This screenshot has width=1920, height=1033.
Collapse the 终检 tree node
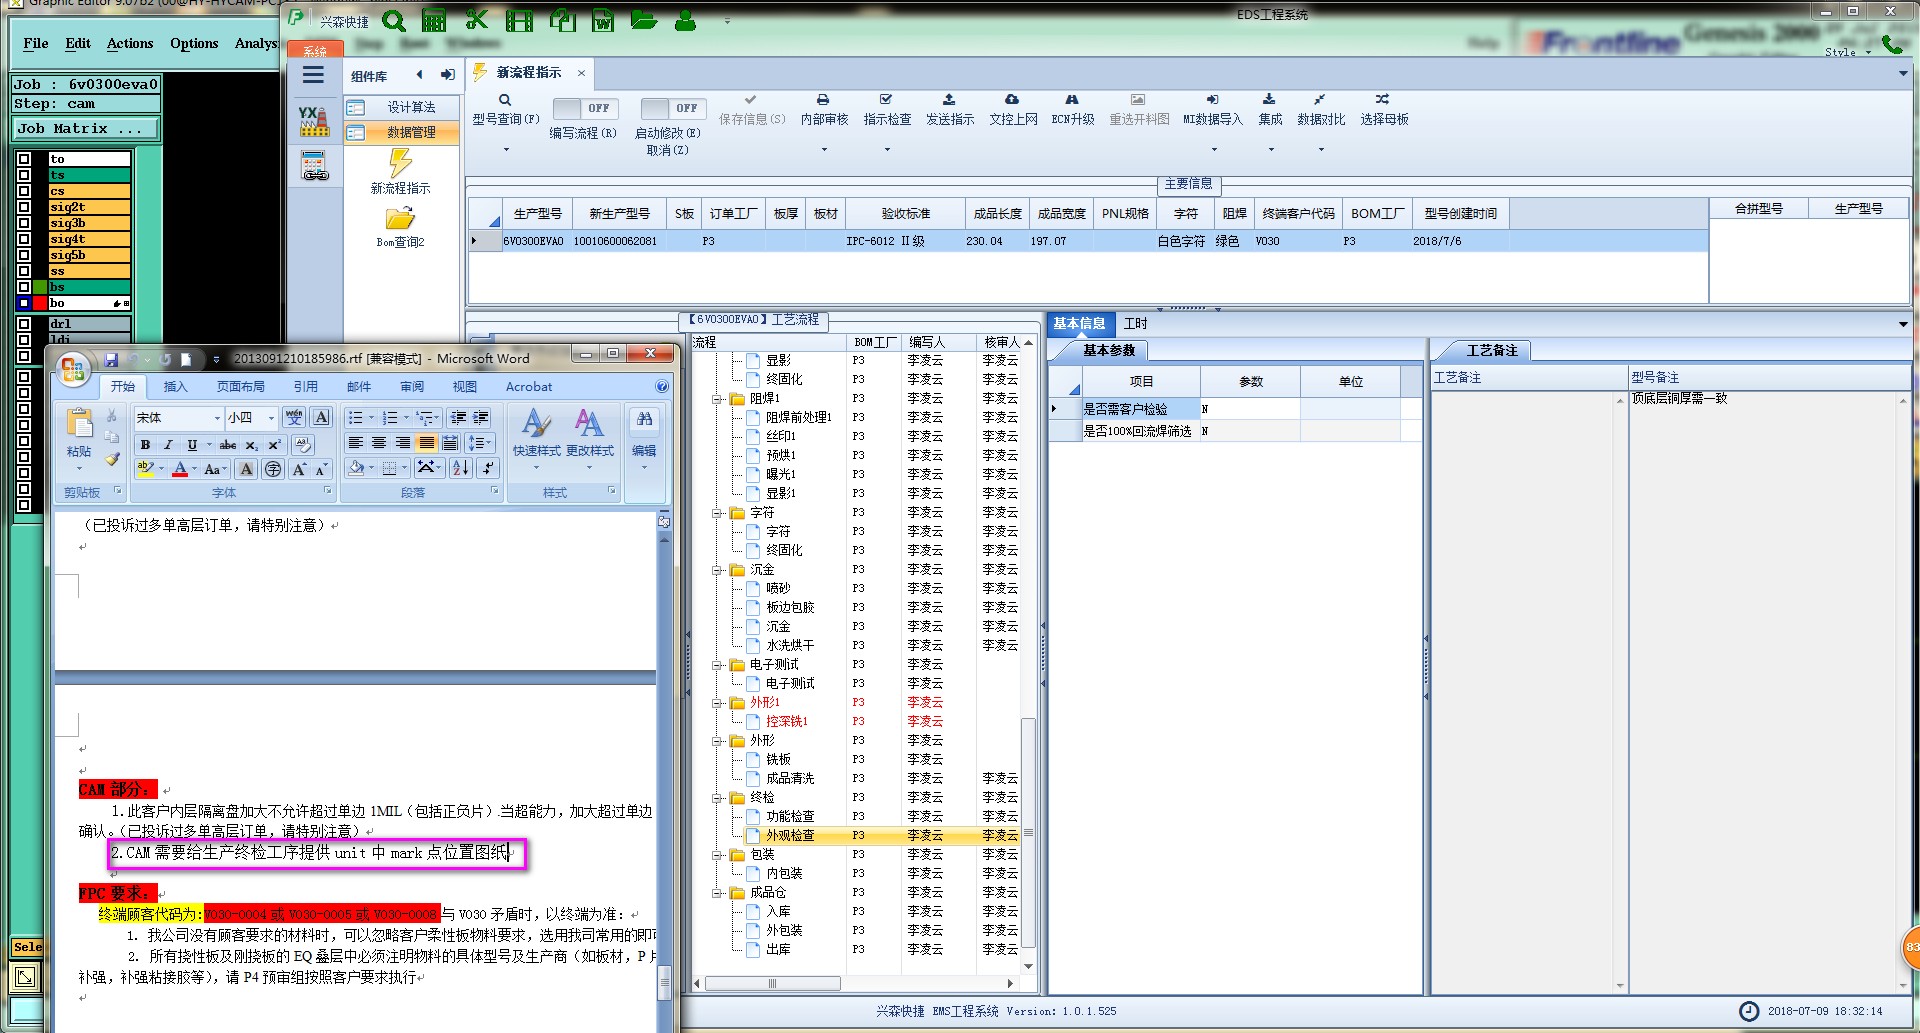pos(717,798)
